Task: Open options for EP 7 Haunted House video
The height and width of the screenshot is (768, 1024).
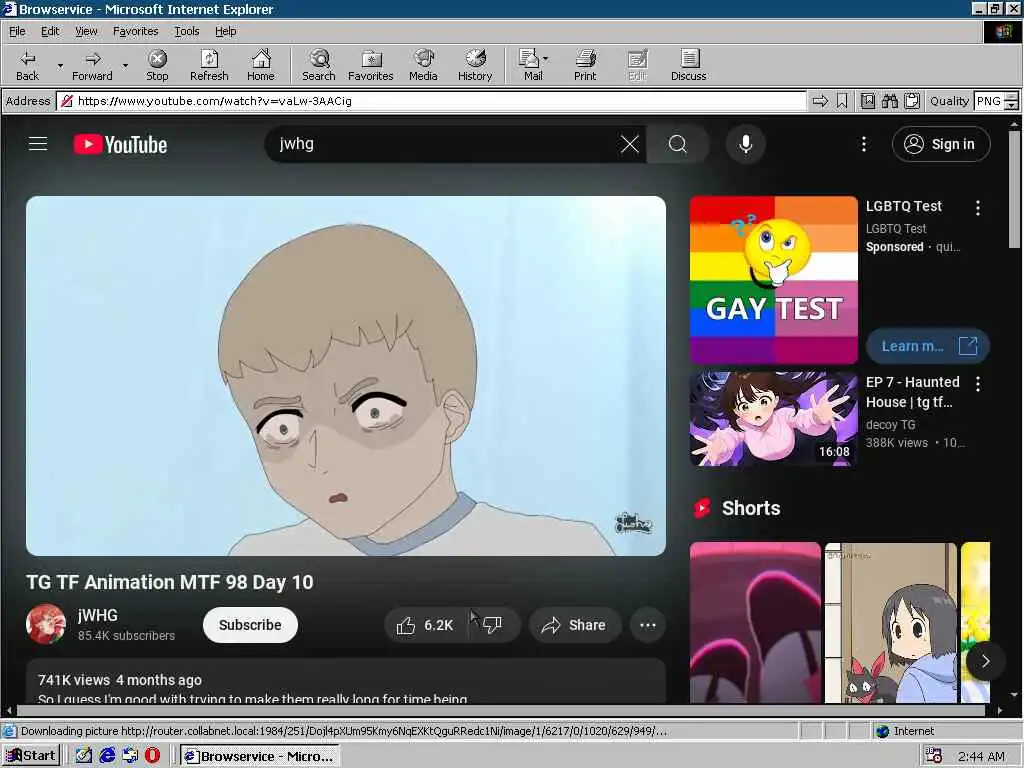Action: tap(978, 384)
